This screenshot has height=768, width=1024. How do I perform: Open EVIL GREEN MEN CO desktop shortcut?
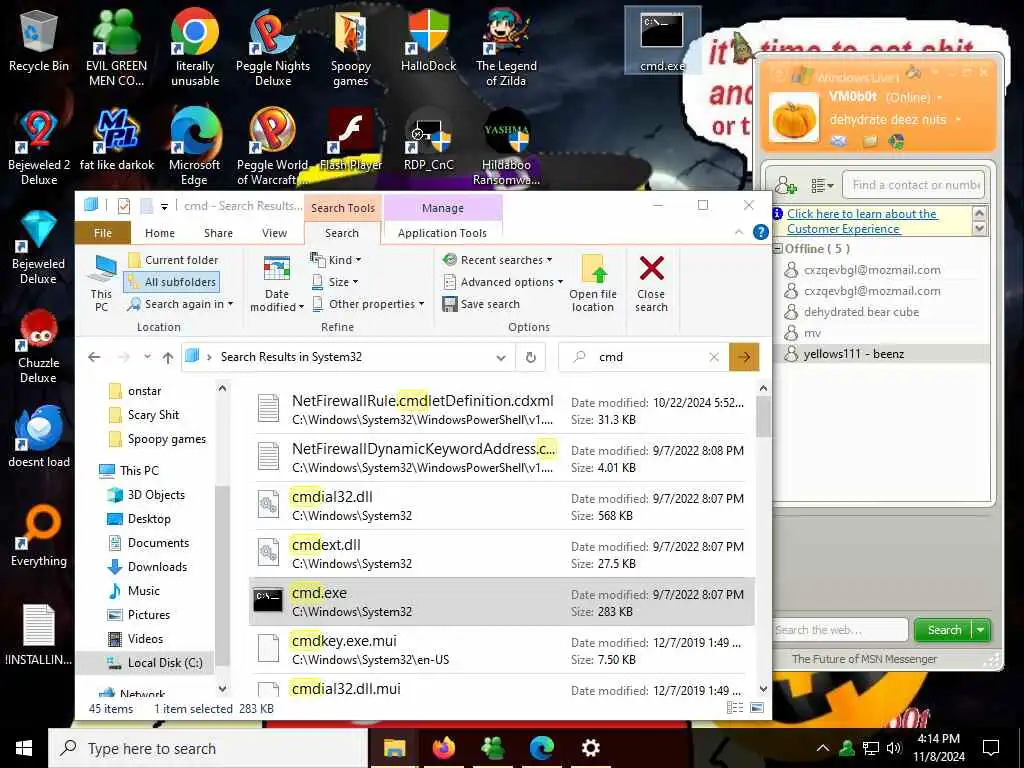[116, 47]
